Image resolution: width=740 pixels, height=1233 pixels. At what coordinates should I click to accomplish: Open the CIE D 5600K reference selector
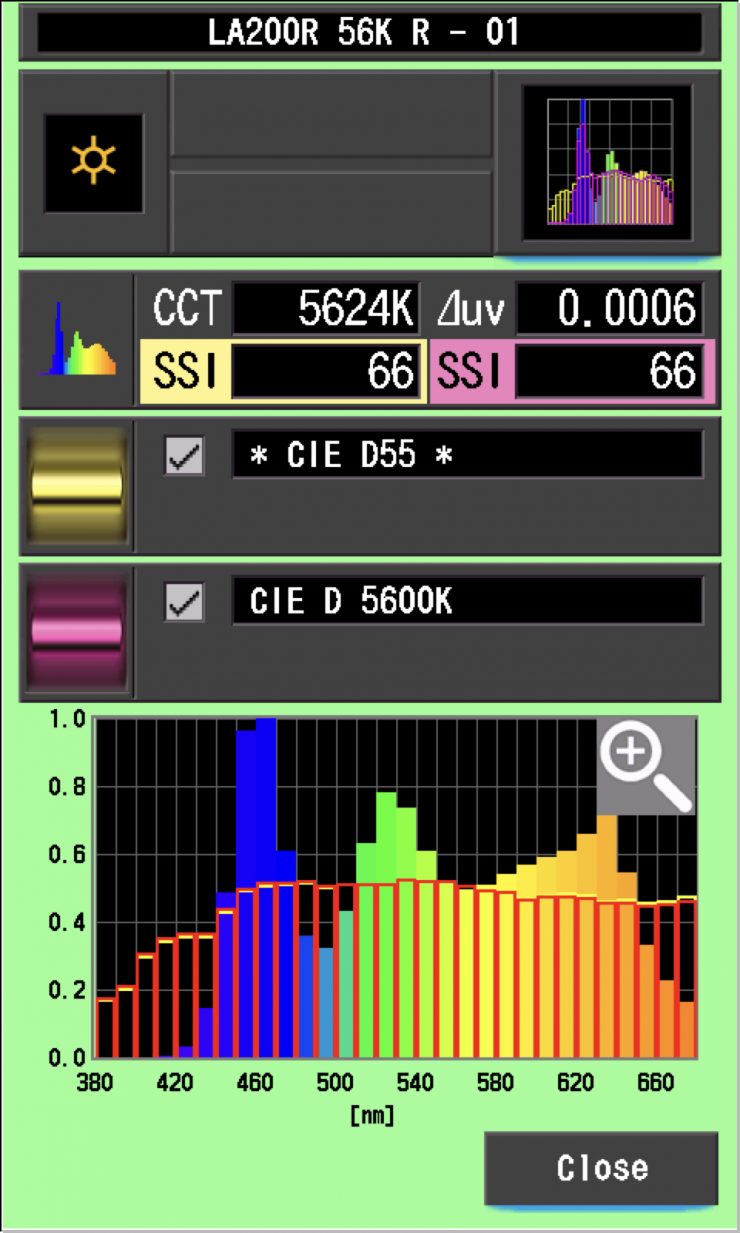tap(467, 602)
